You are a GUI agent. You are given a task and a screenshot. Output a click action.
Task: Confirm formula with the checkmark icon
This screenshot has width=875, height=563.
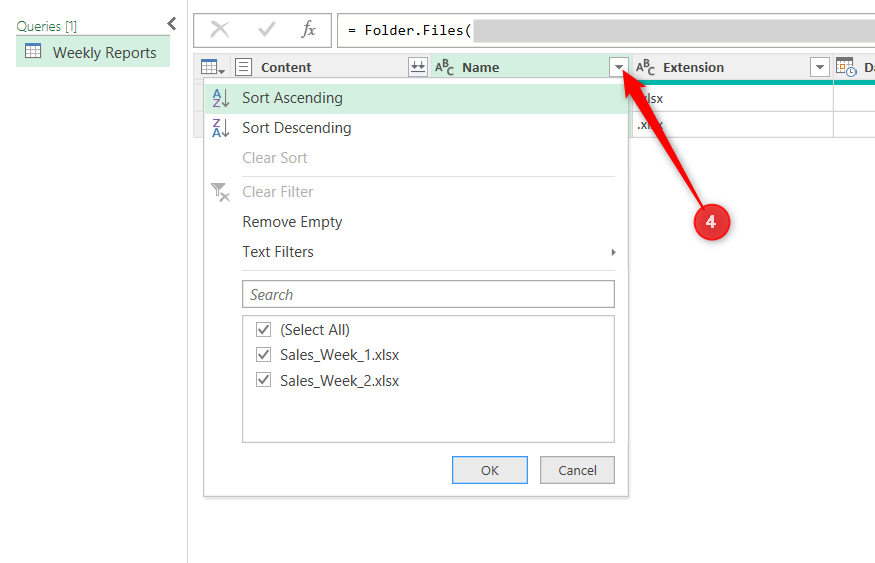point(266,29)
